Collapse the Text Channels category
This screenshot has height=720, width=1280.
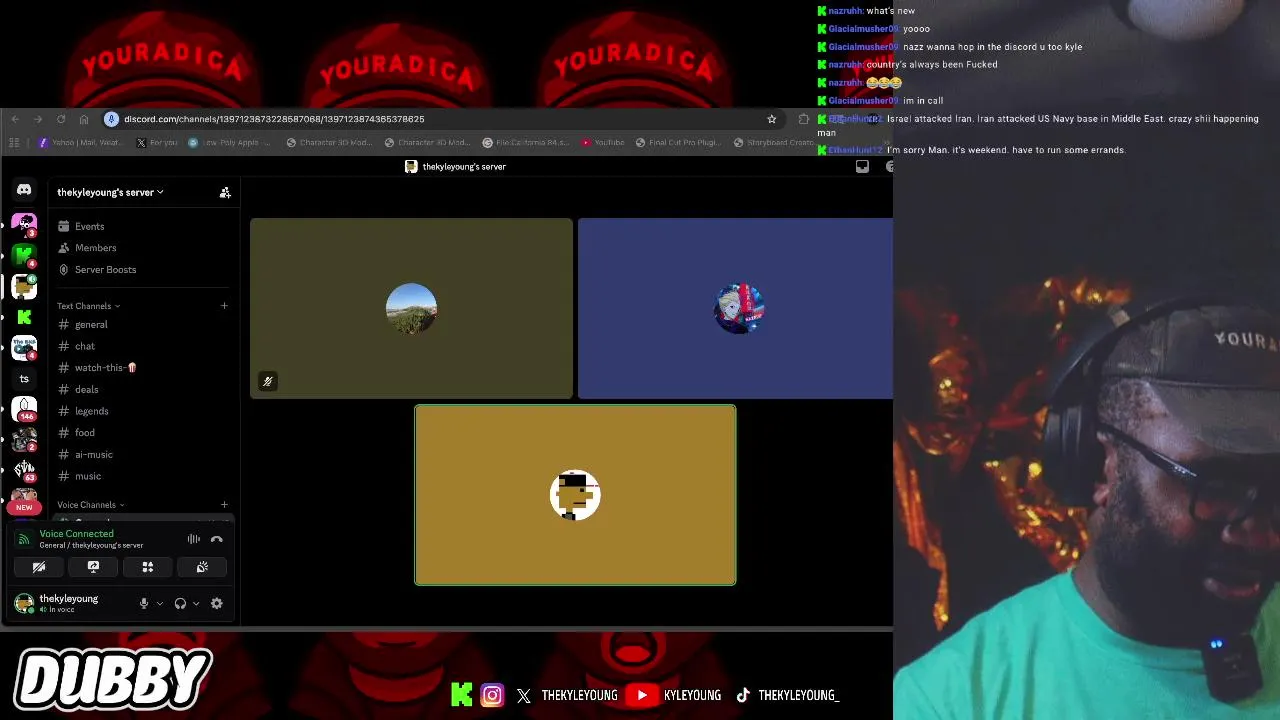tap(88, 306)
